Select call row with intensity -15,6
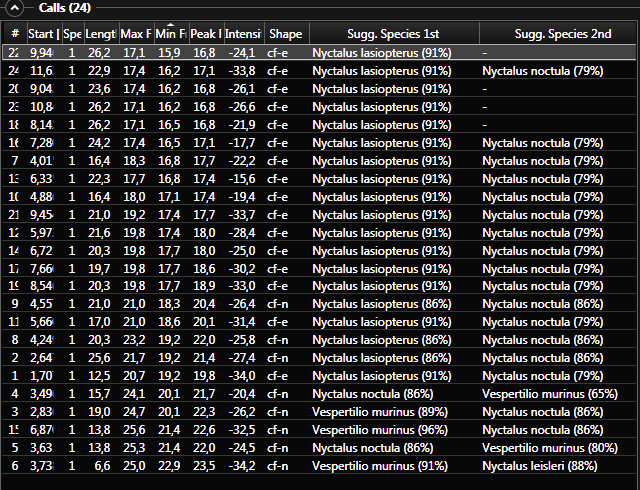 [x=242, y=178]
